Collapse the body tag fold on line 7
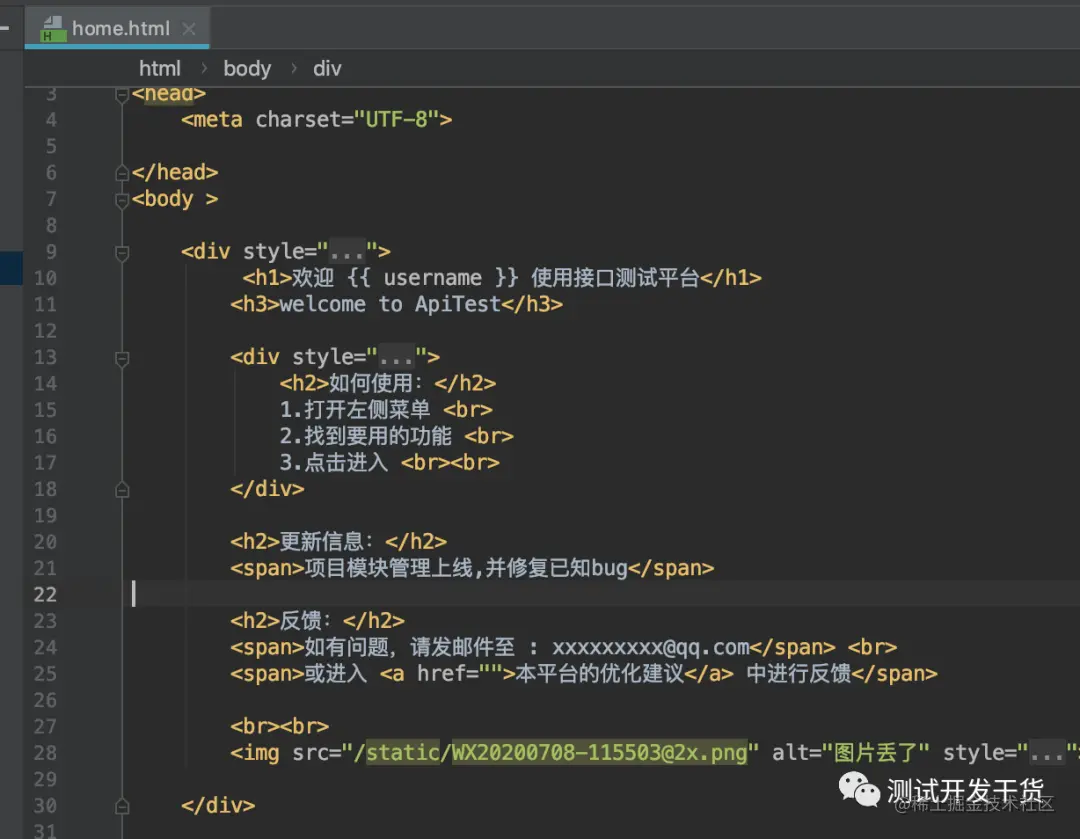This screenshot has height=839, width=1080. [122, 200]
